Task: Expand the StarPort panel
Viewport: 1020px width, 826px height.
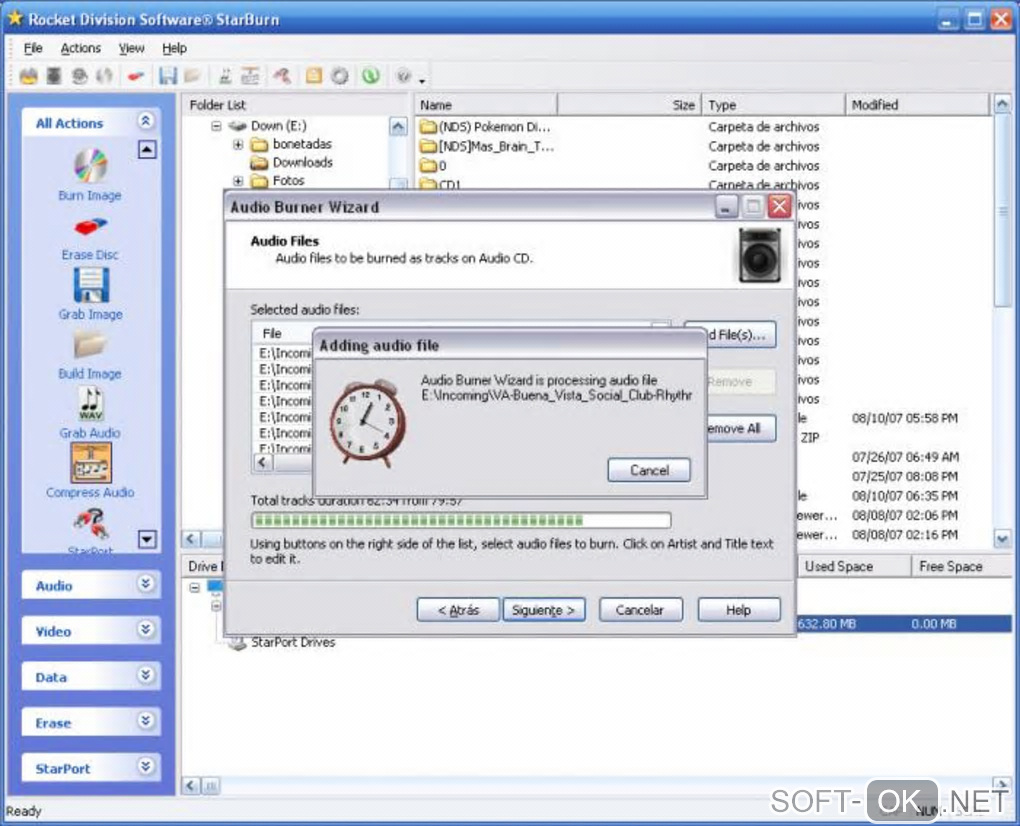Action: (x=146, y=766)
